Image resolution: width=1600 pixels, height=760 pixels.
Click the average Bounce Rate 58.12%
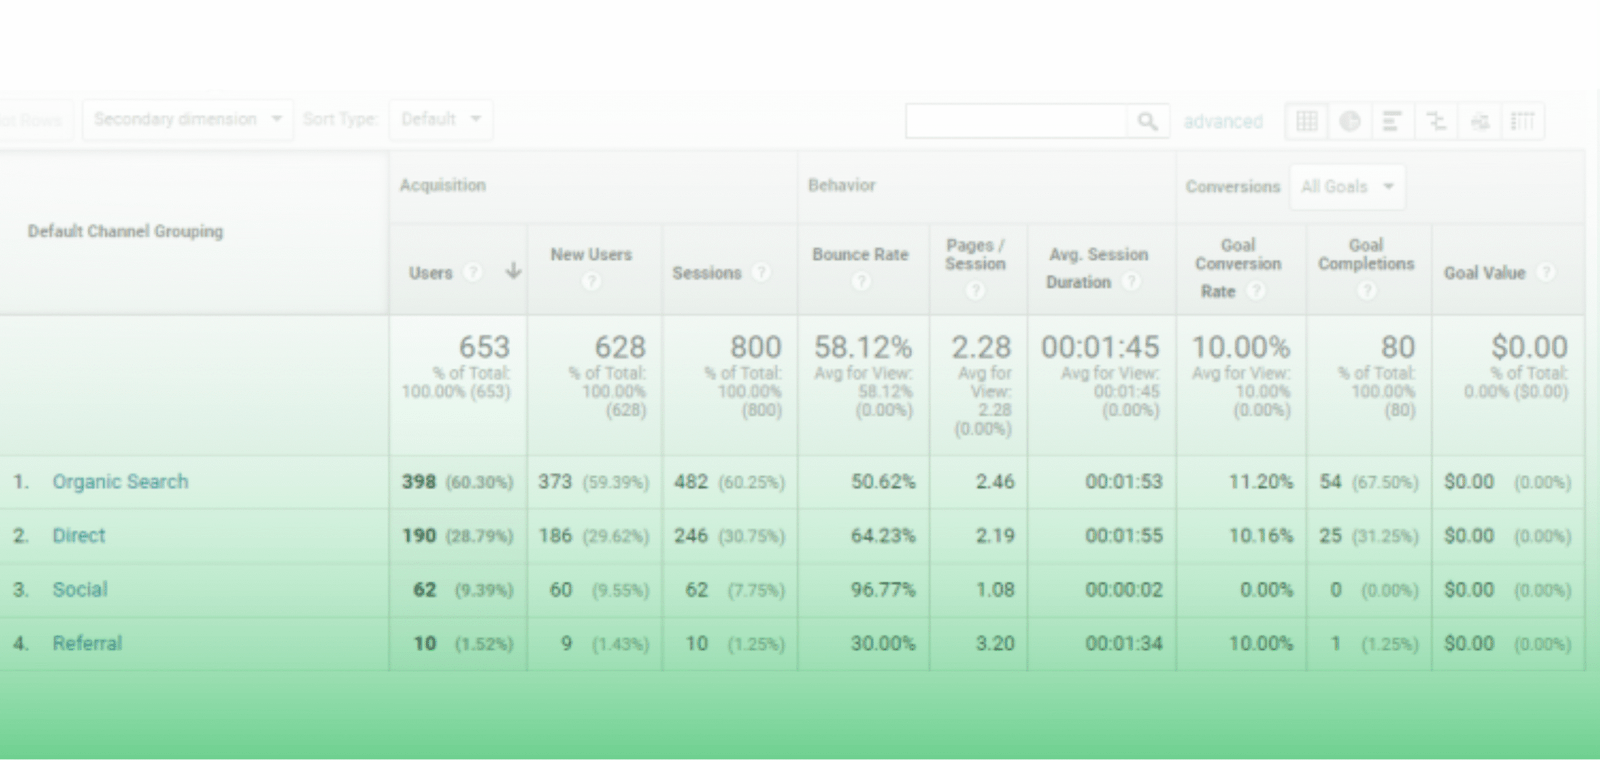(863, 347)
